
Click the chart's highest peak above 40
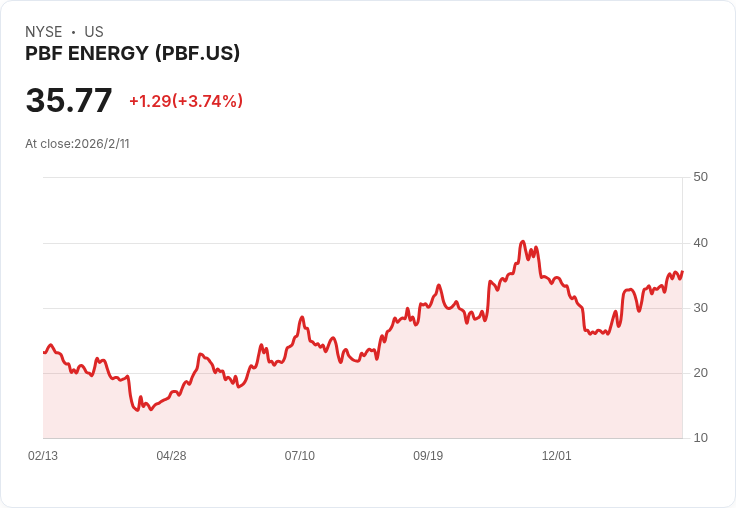coord(523,242)
